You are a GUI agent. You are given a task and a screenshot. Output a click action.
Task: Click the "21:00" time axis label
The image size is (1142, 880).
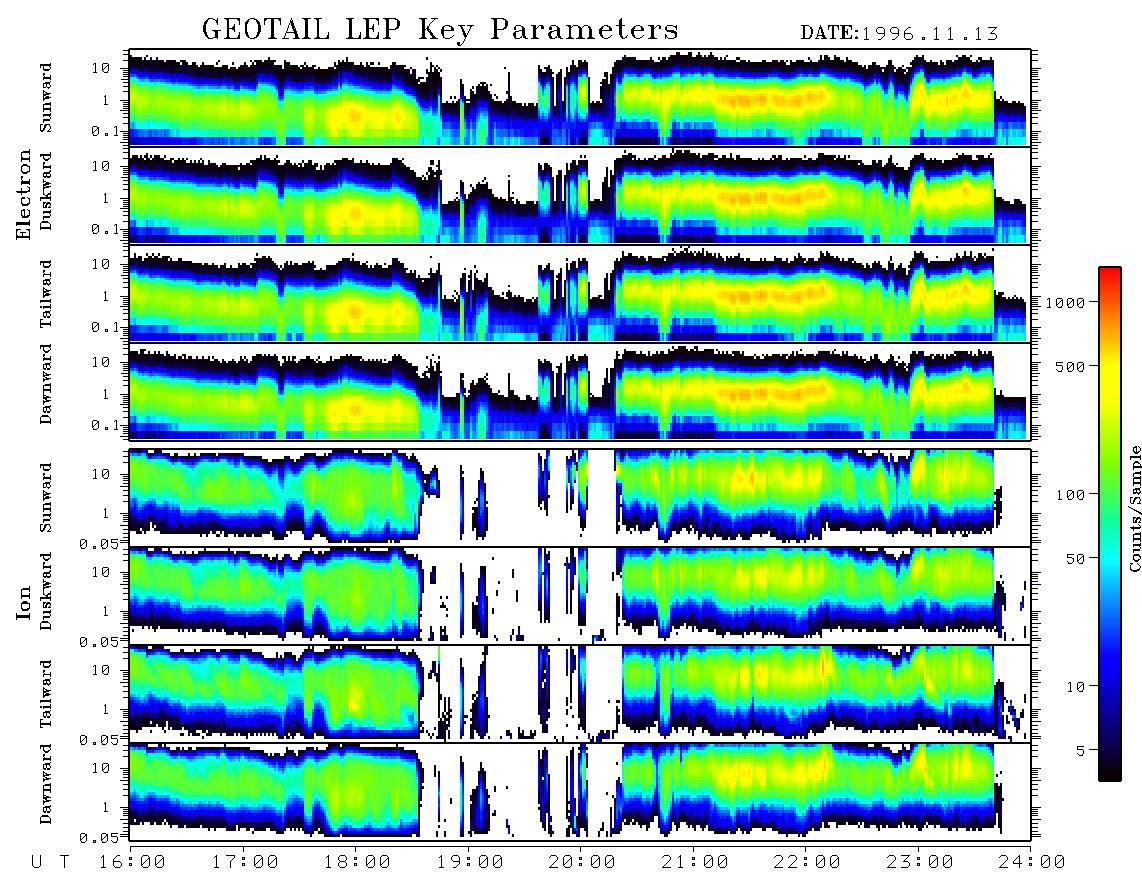click(x=695, y=862)
